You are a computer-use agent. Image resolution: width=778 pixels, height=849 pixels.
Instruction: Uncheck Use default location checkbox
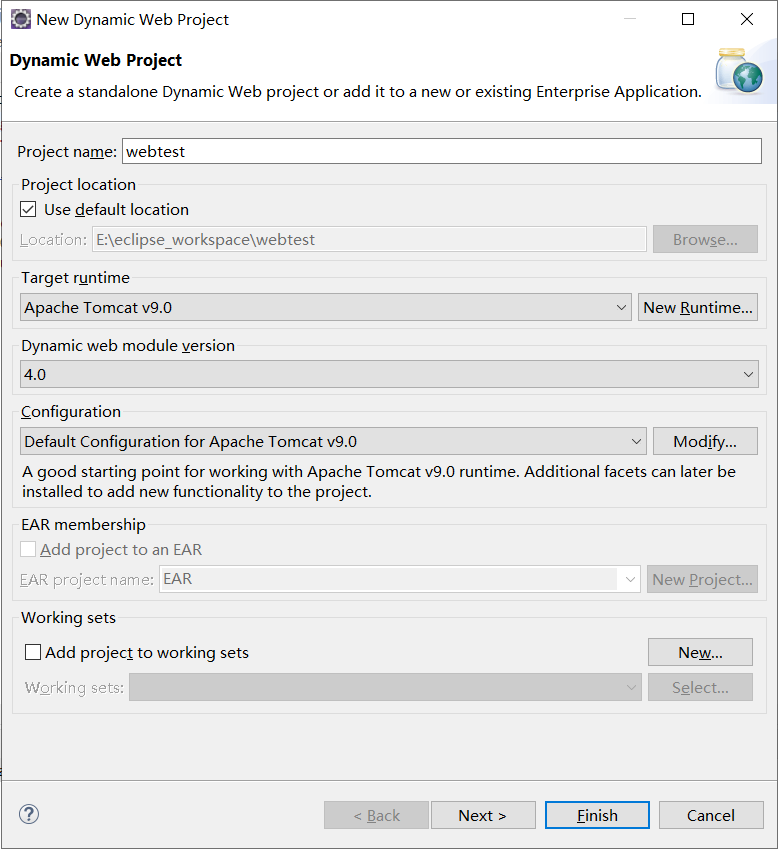click(28, 209)
